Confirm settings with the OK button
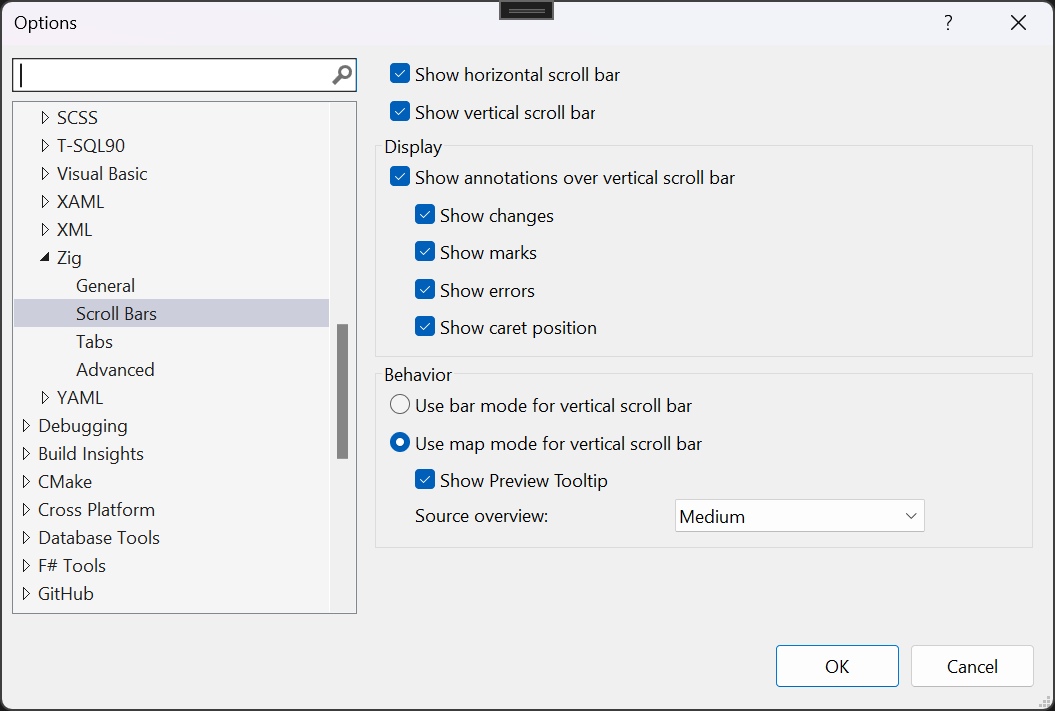The width and height of the screenshot is (1055, 711). 837,665
